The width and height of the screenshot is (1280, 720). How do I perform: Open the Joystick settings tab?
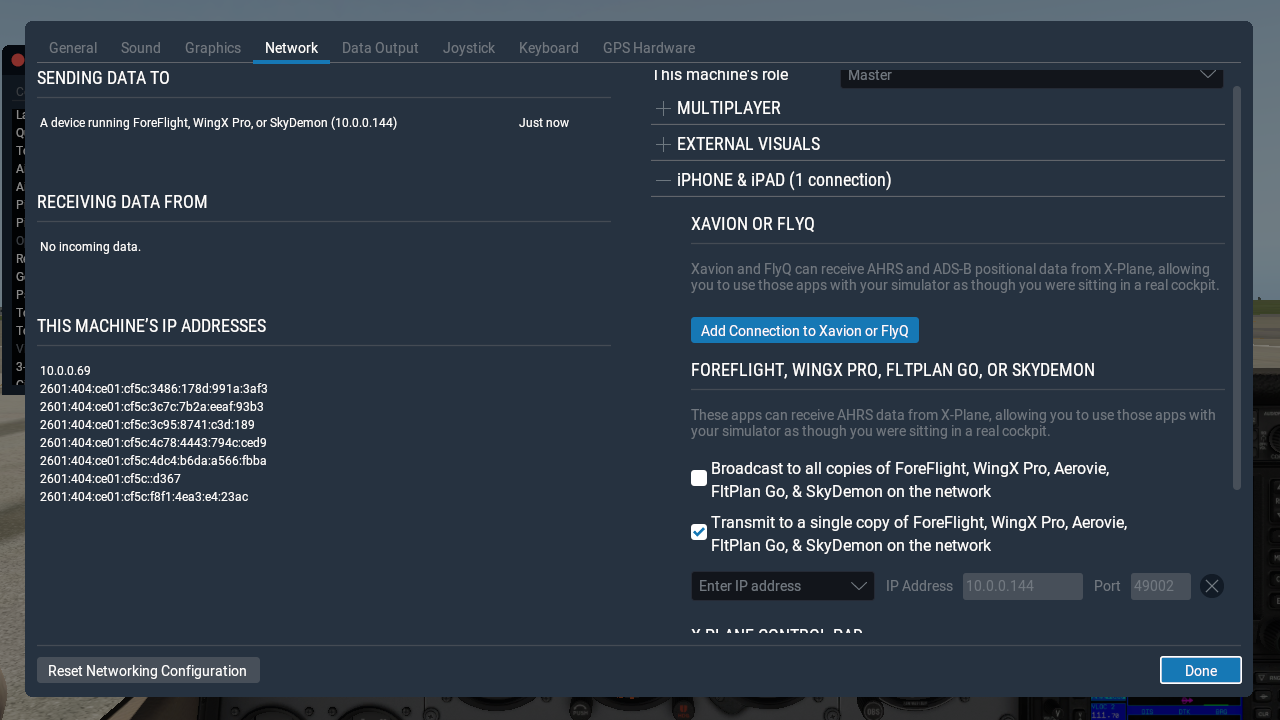pos(469,48)
